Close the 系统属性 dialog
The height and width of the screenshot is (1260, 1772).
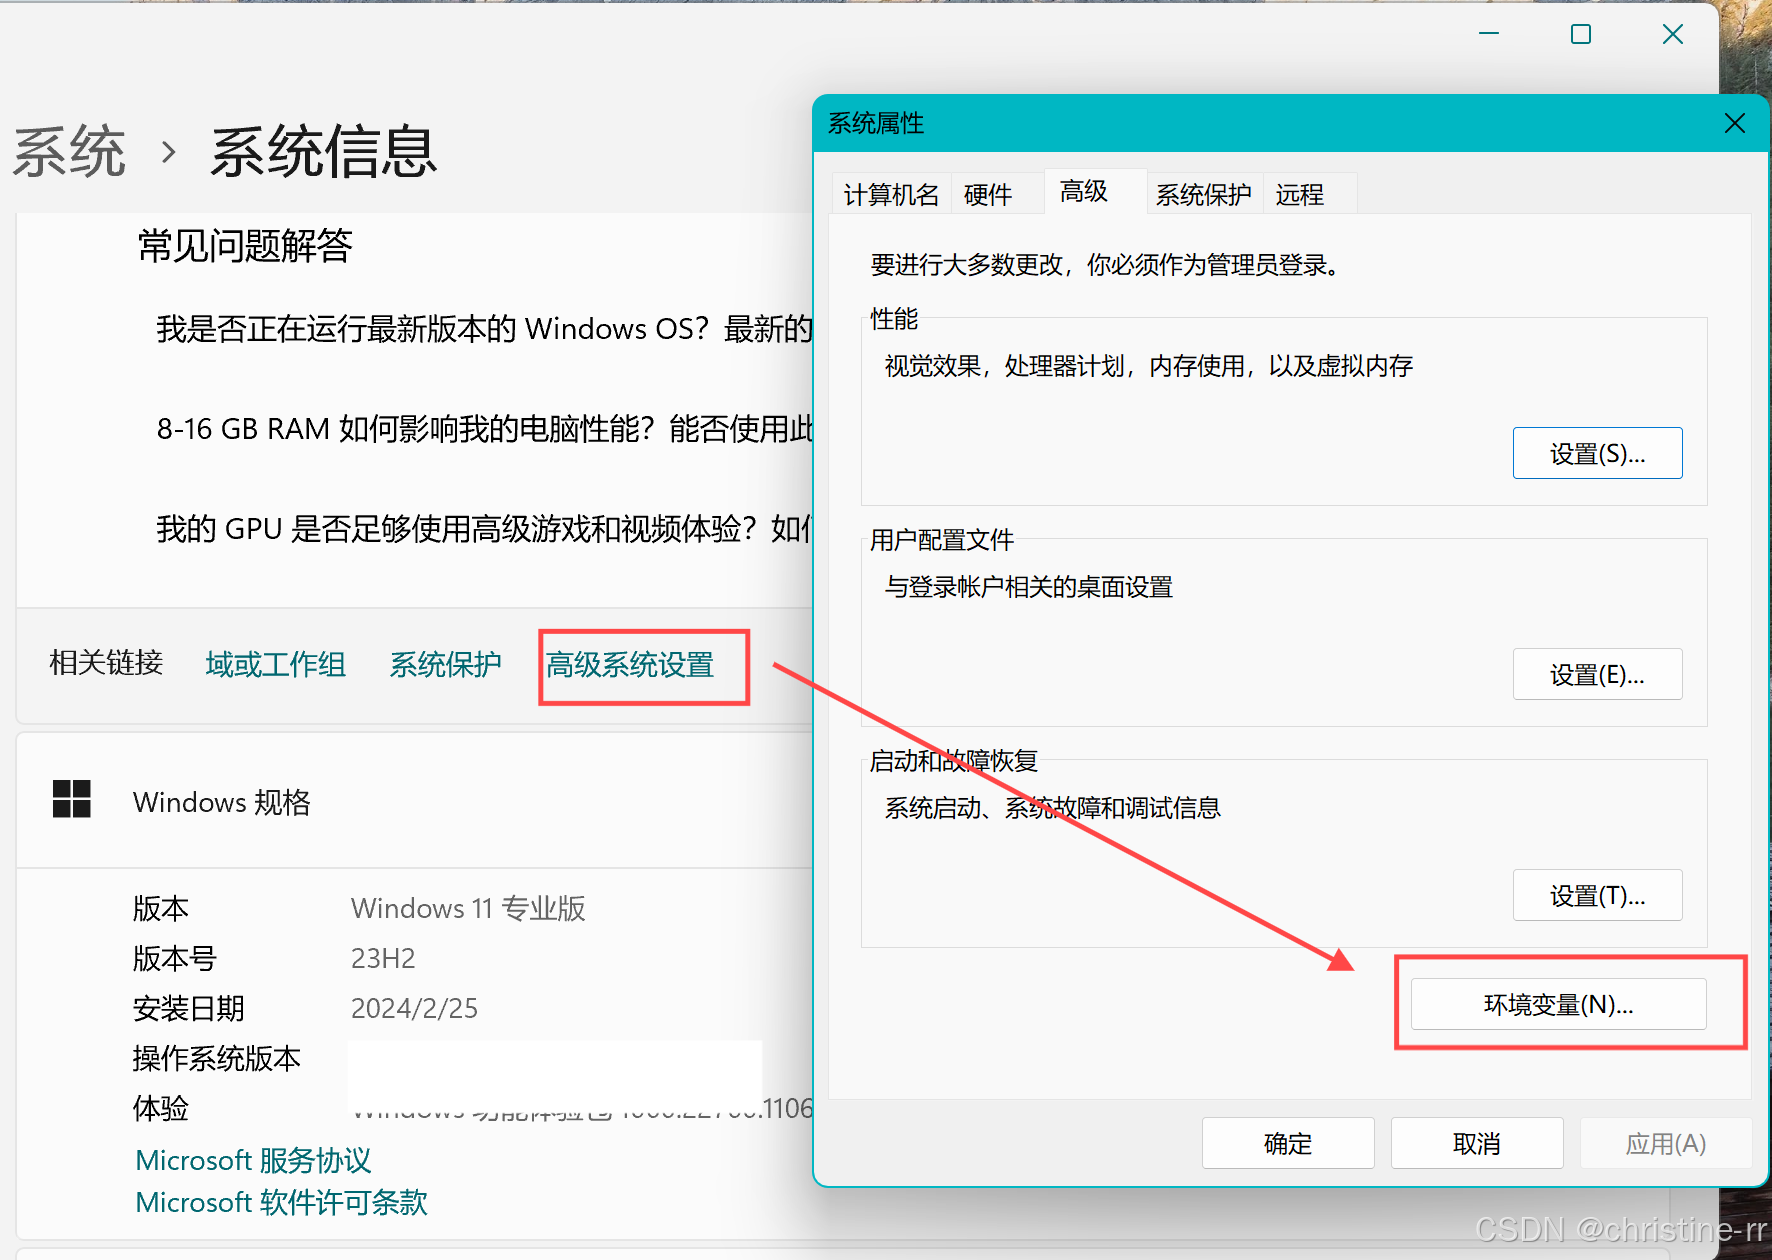1735,123
